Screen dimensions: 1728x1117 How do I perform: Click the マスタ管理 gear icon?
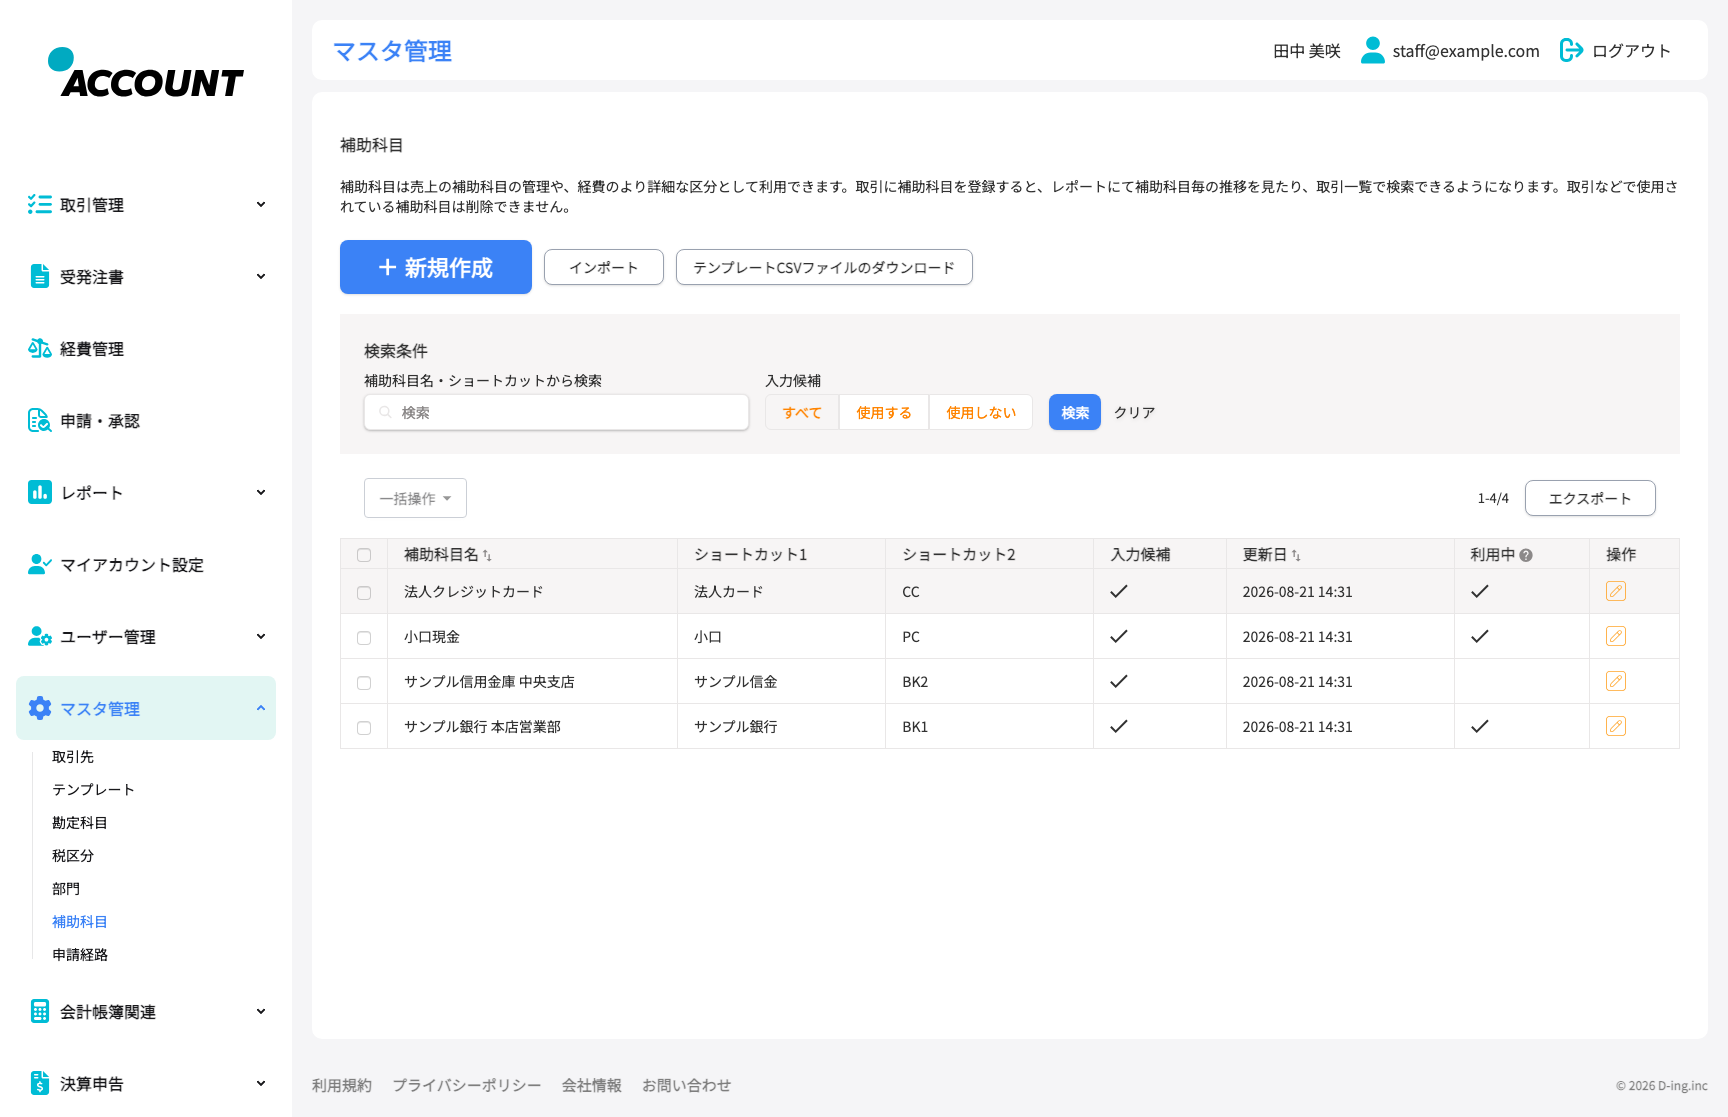(x=40, y=709)
